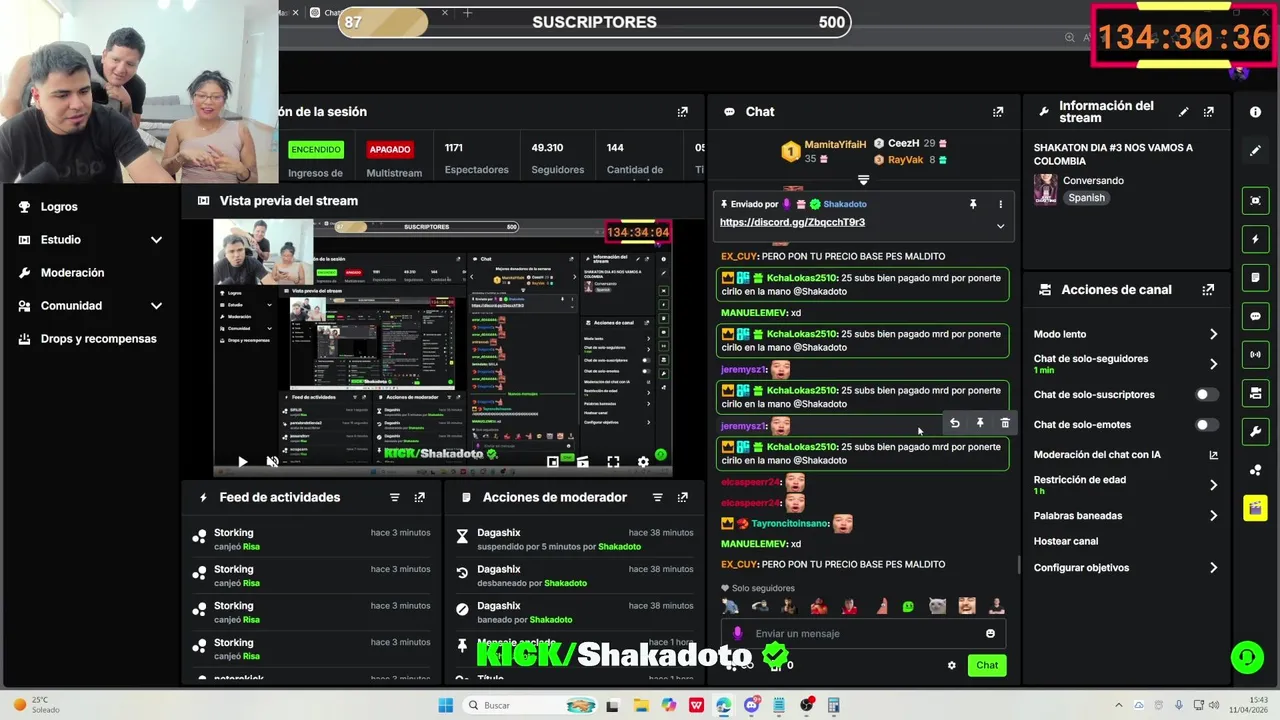The width and height of the screenshot is (1280, 720).
Task: Open the weather widget showing 25°C
Action: pyautogui.click(x=35, y=705)
